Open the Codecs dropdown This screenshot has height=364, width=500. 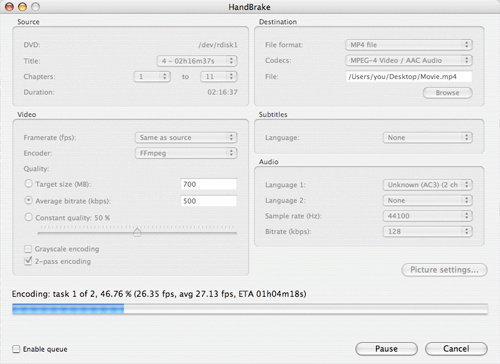(x=409, y=60)
